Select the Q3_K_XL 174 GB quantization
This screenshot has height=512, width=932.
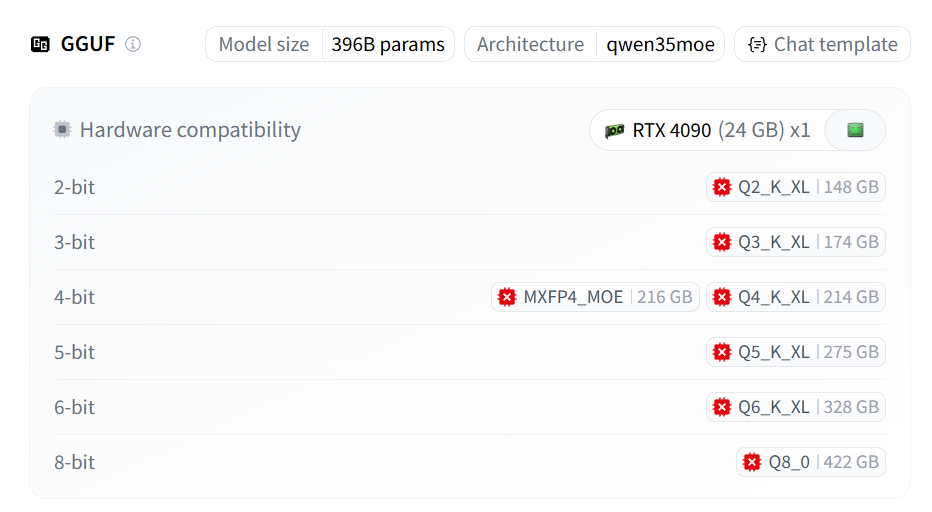pyautogui.click(x=796, y=242)
